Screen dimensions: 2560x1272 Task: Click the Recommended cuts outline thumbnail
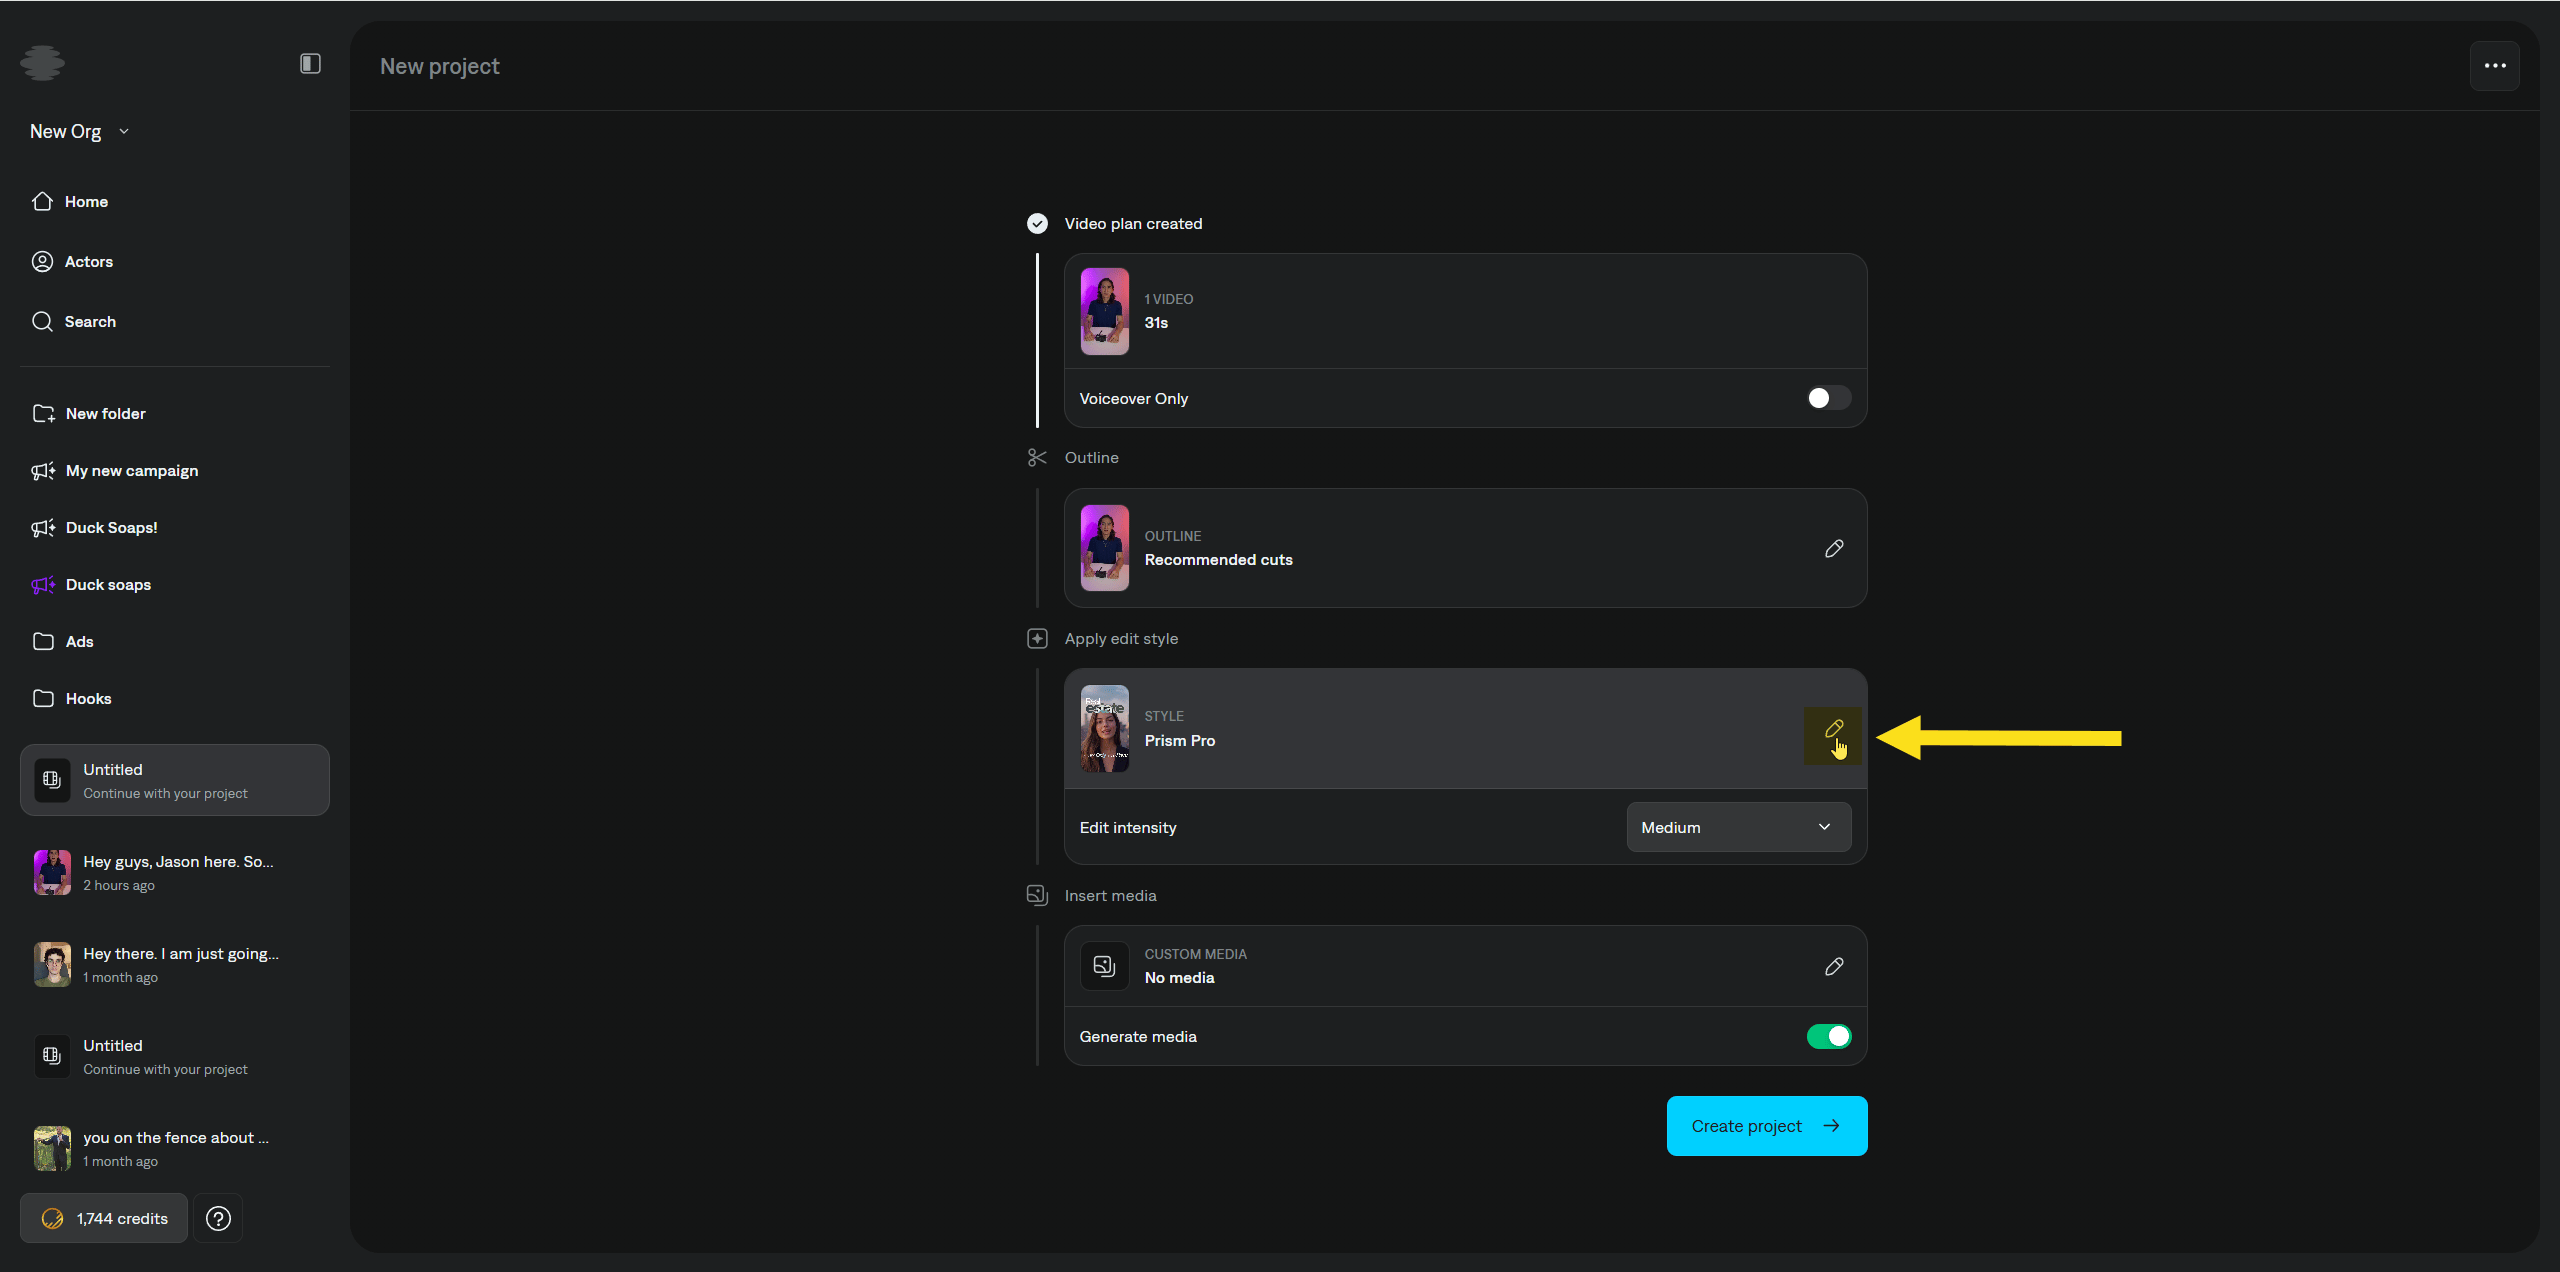coord(1105,548)
